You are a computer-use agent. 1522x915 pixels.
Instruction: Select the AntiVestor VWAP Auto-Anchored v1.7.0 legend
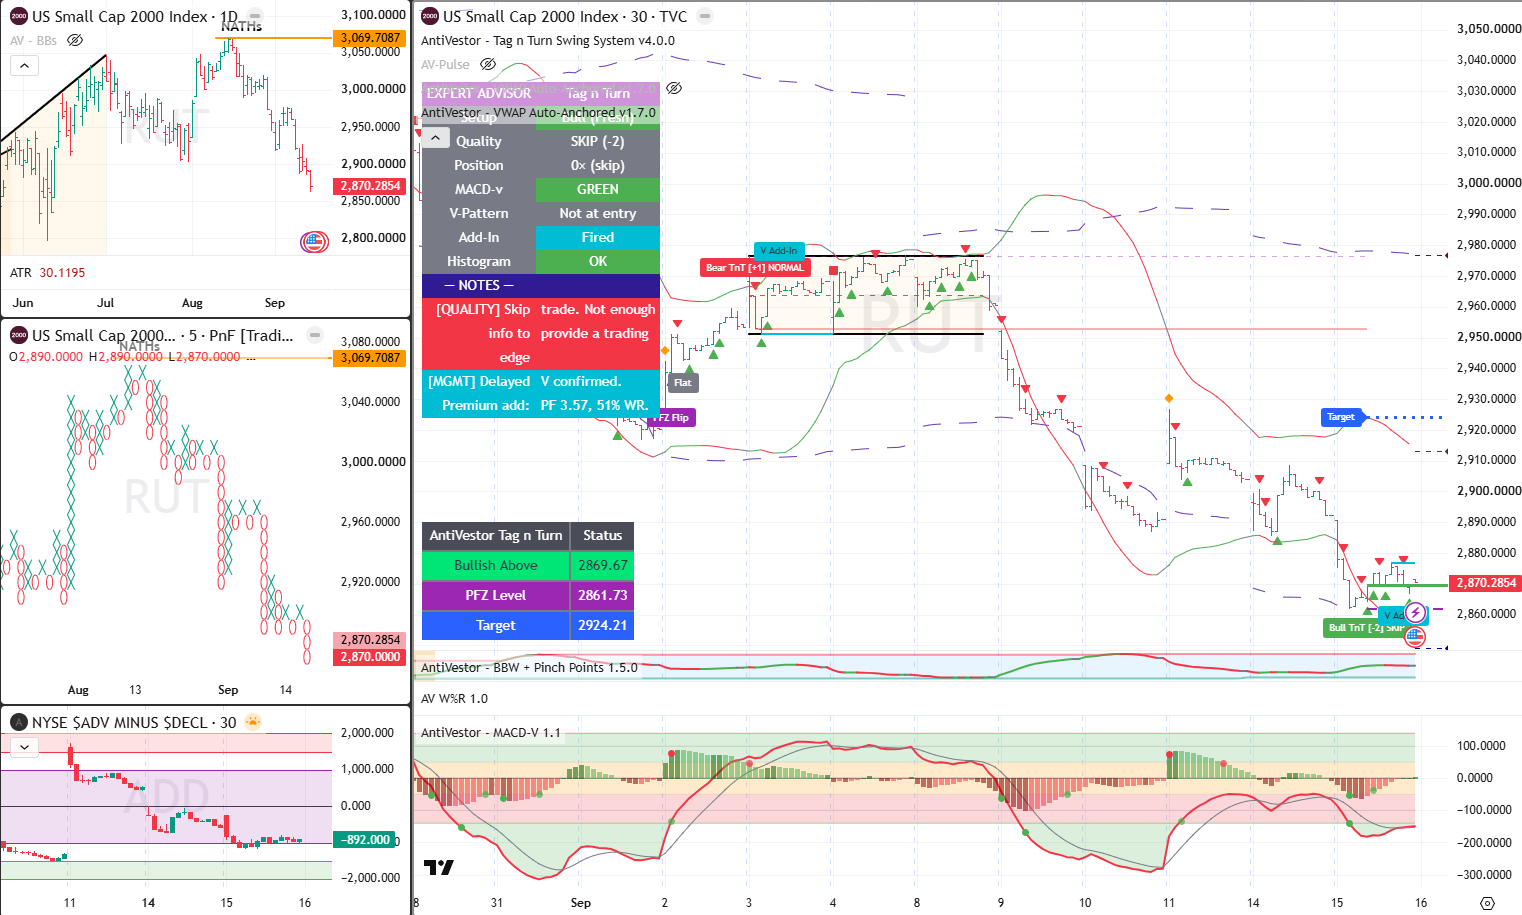point(538,112)
